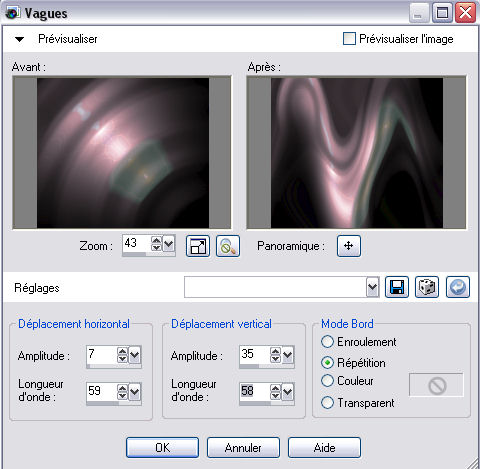Click the vertical Longueur d'onde field

255,391
